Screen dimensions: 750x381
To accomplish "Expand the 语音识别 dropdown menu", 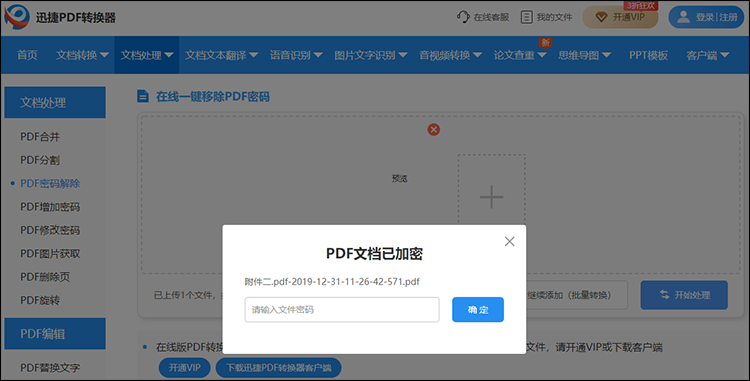I will click(x=318, y=55).
